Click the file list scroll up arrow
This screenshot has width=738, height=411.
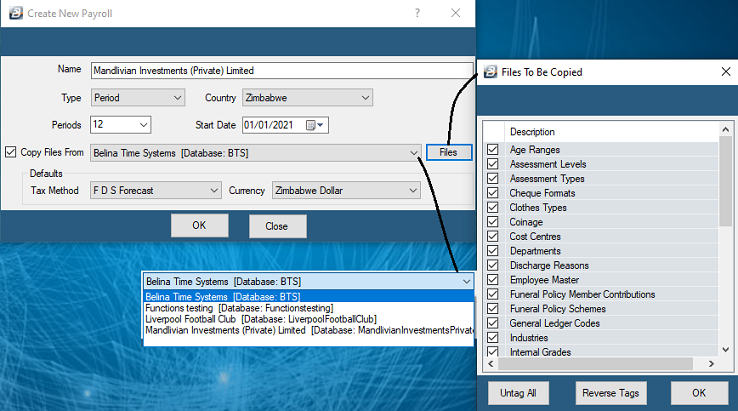tap(726, 129)
